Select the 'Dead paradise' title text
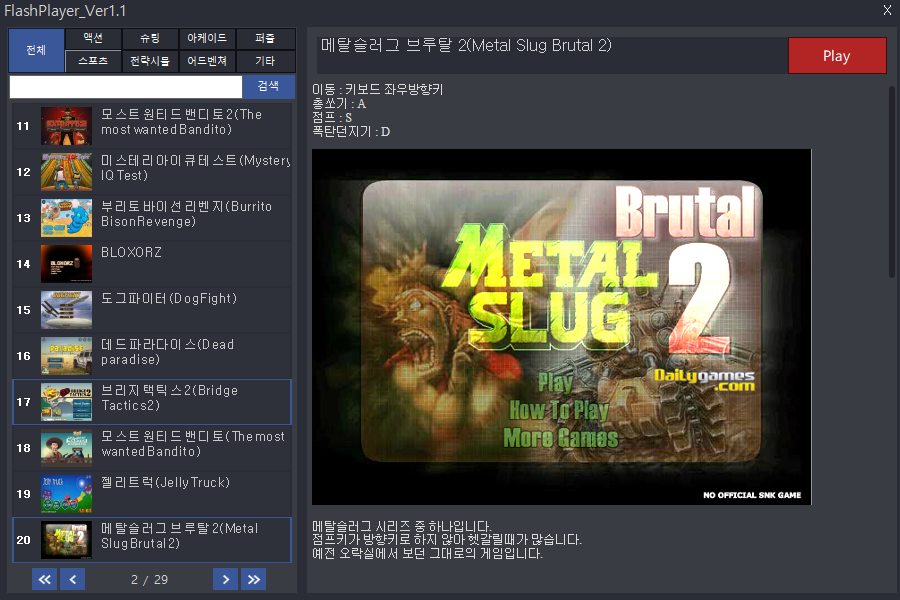 (x=168, y=351)
